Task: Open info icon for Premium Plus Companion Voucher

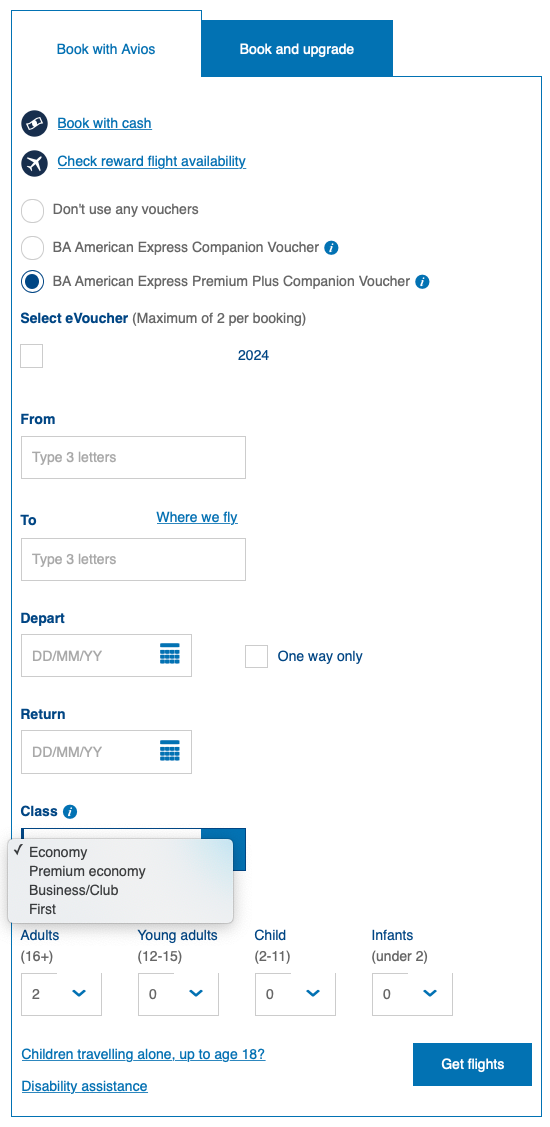Action: tap(422, 282)
